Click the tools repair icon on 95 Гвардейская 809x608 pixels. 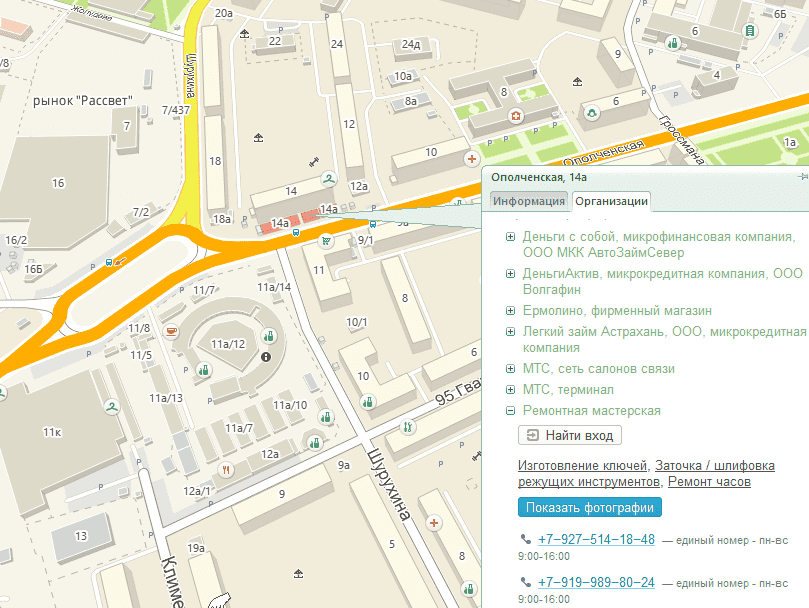coord(408,427)
